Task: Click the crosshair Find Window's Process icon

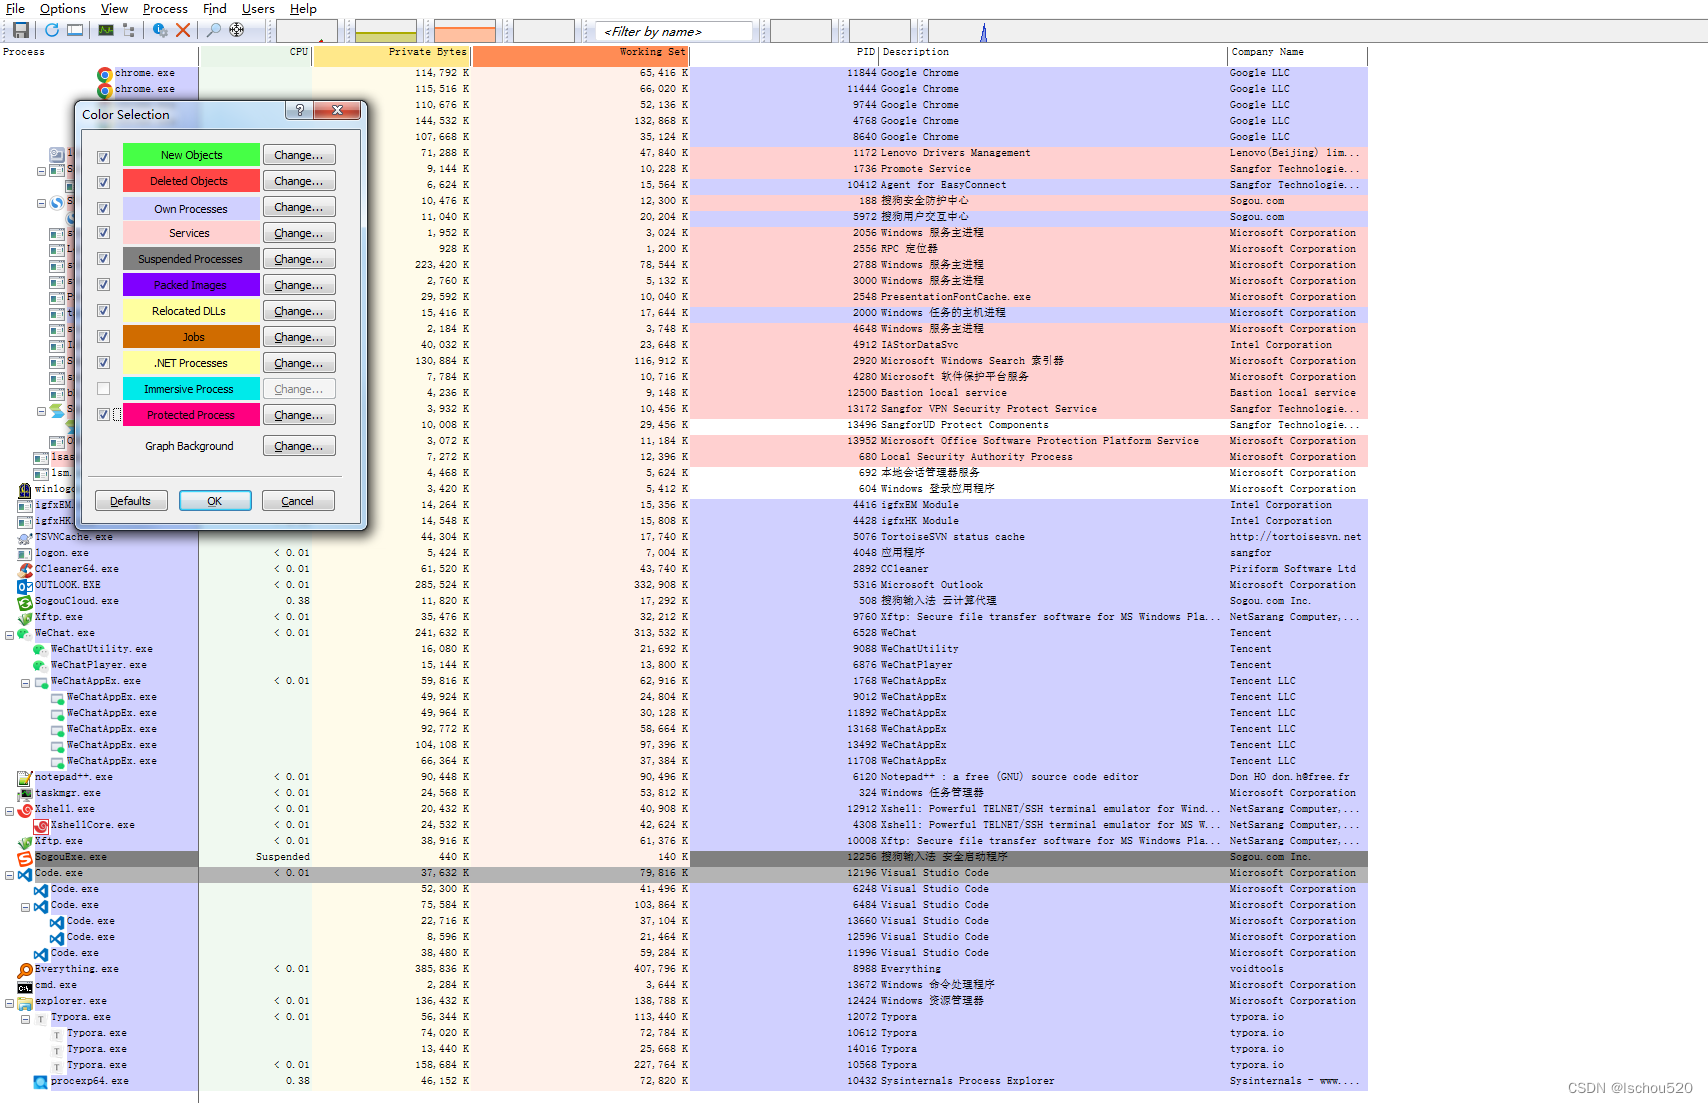Action: pyautogui.click(x=237, y=30)
